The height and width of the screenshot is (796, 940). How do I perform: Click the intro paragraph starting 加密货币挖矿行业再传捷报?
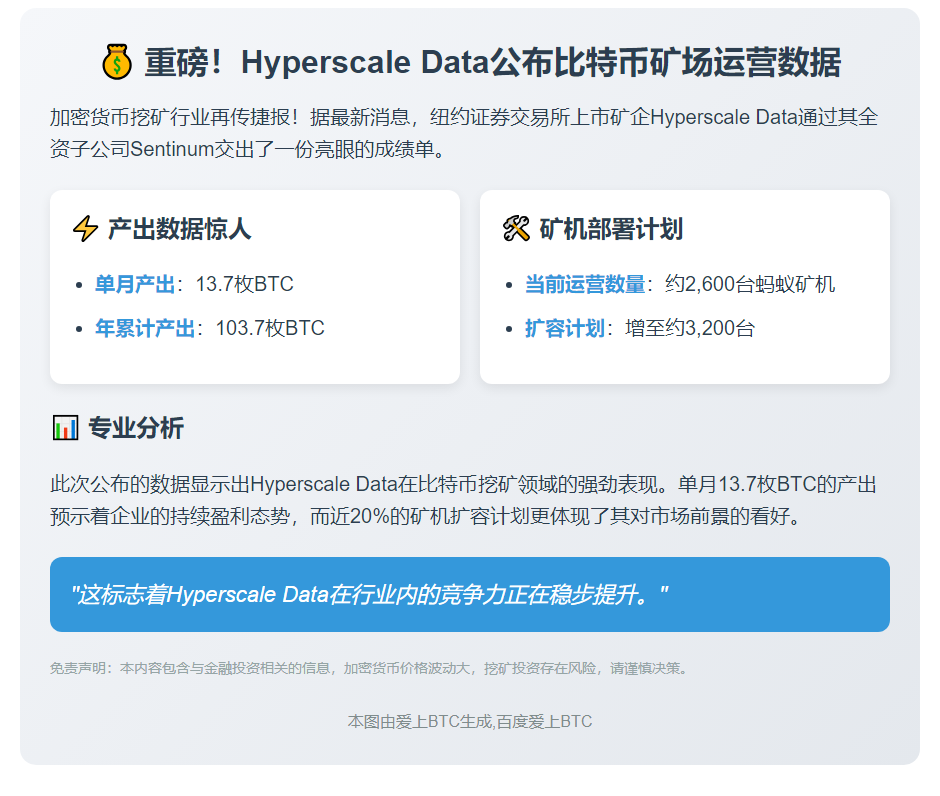(x=464, y=133)
